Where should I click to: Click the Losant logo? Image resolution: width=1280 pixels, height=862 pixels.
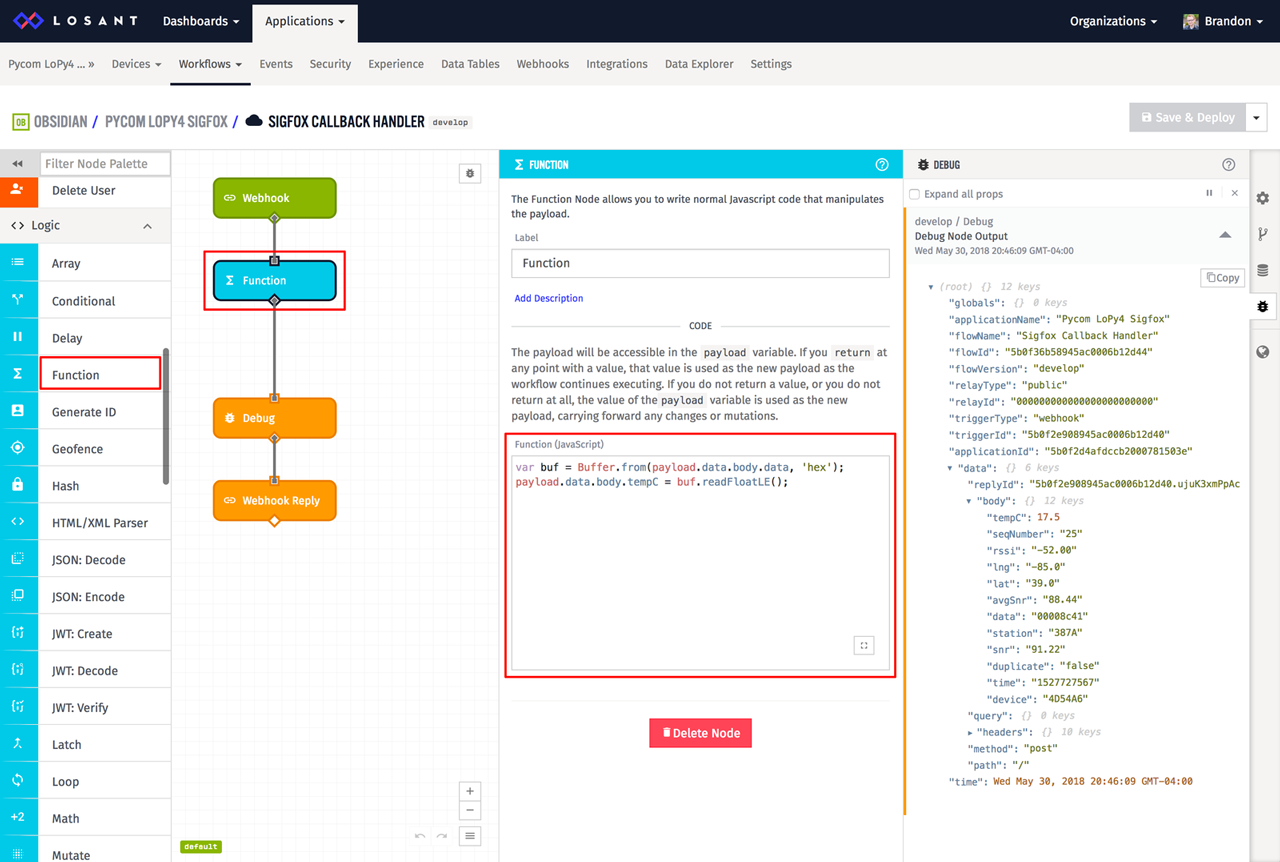[x=73, y=21]
